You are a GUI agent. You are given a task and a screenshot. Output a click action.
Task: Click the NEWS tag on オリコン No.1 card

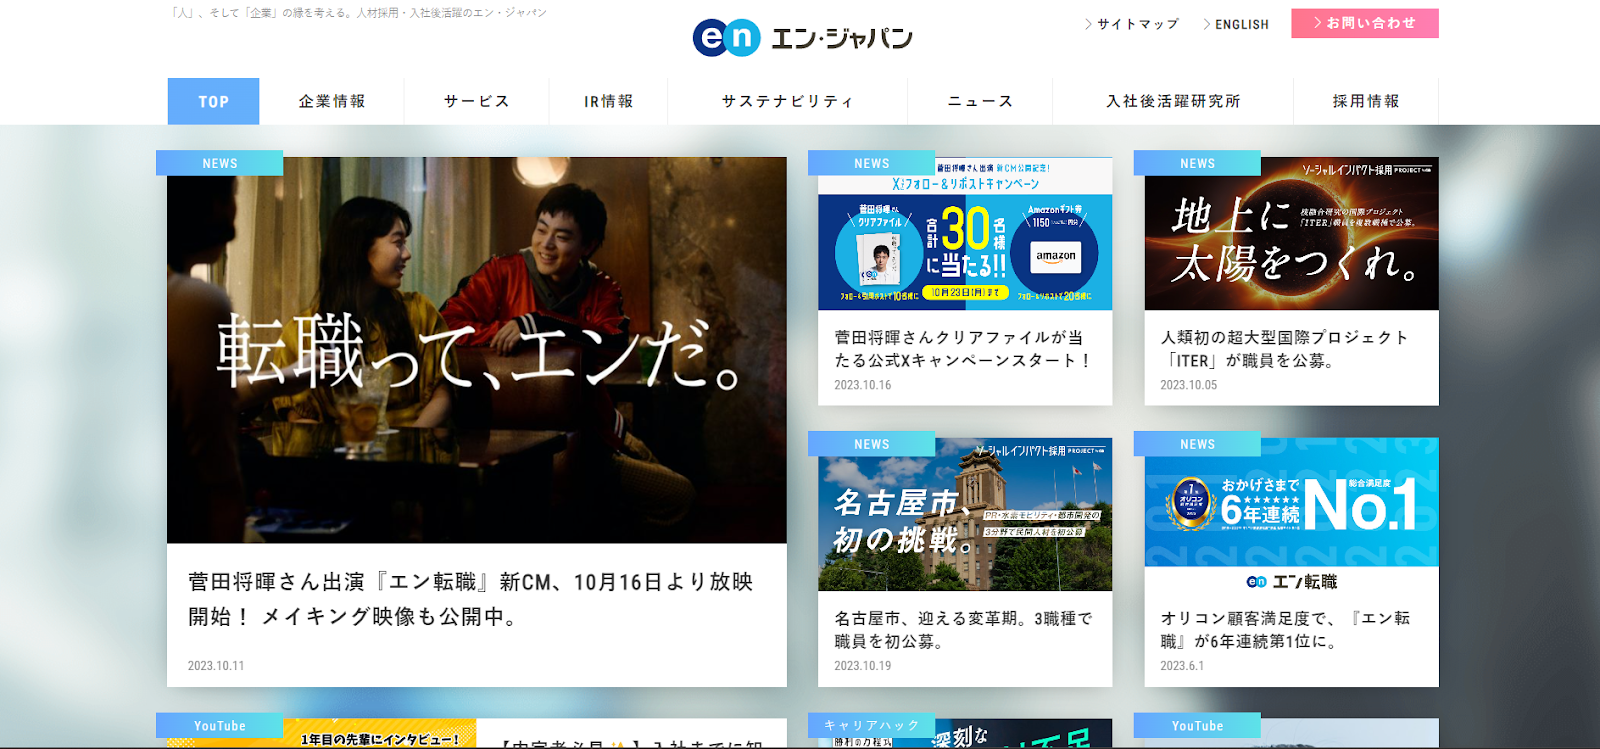click(x=1198, y=444)
